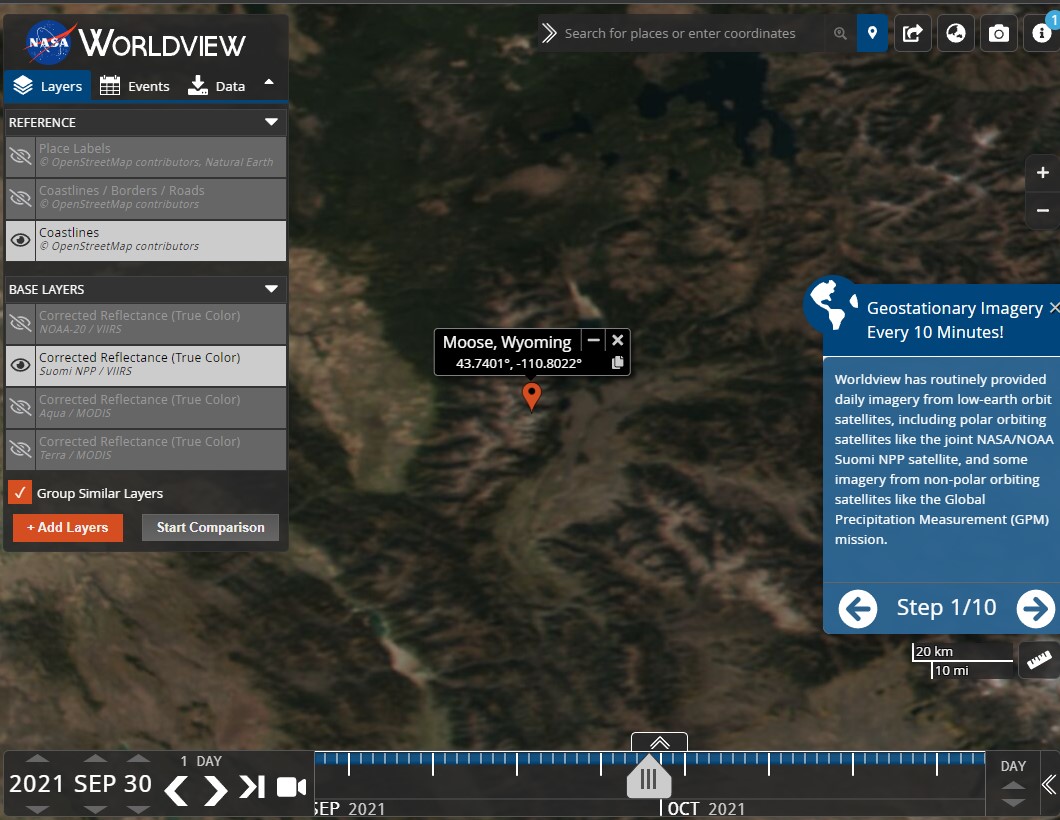The image size is (1060, 820).
Task: Toggle the location marker pin button
Action: [x=872, y=33]
